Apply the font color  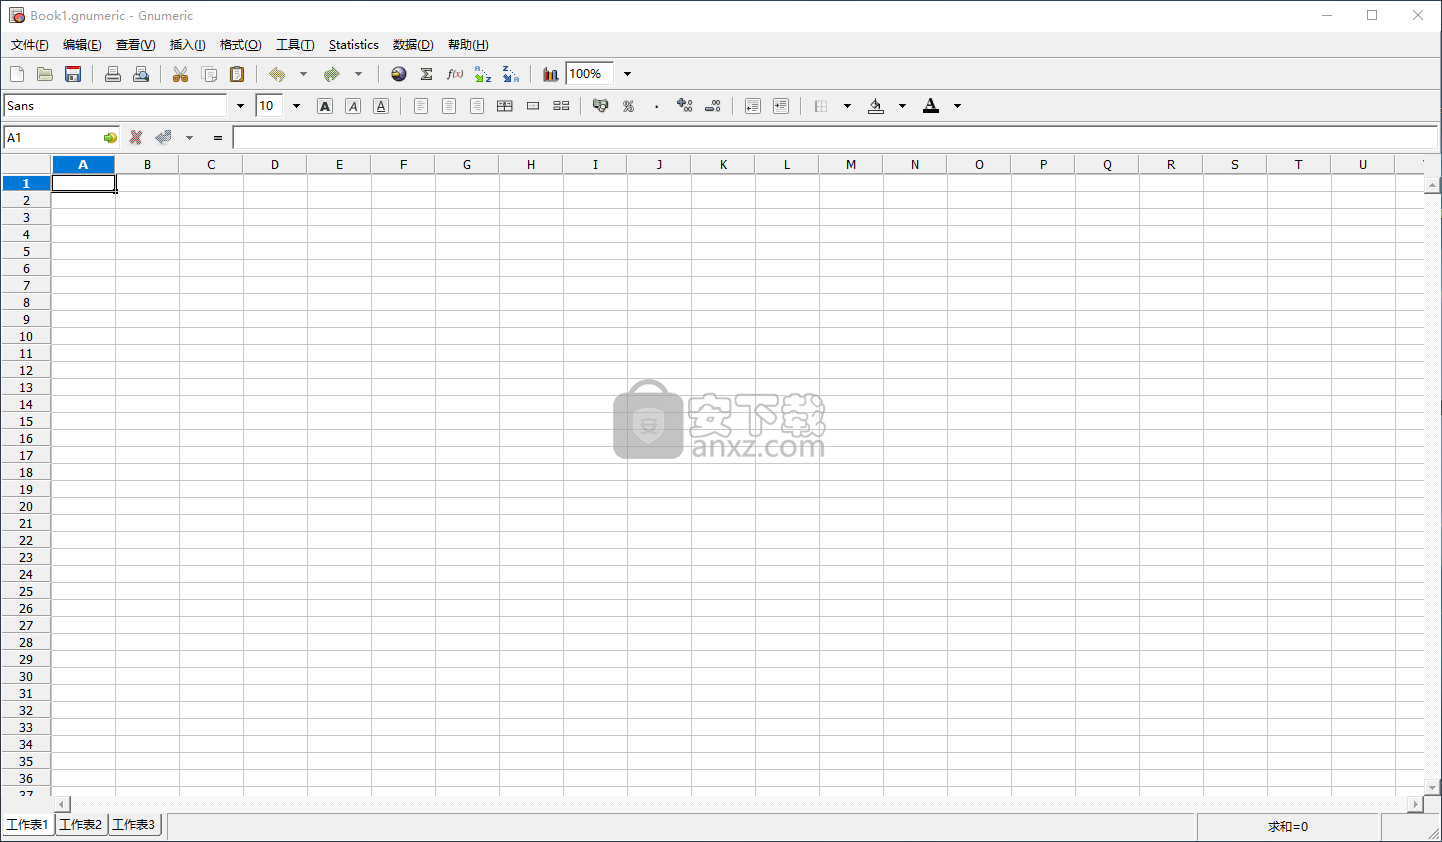[931, 106]
